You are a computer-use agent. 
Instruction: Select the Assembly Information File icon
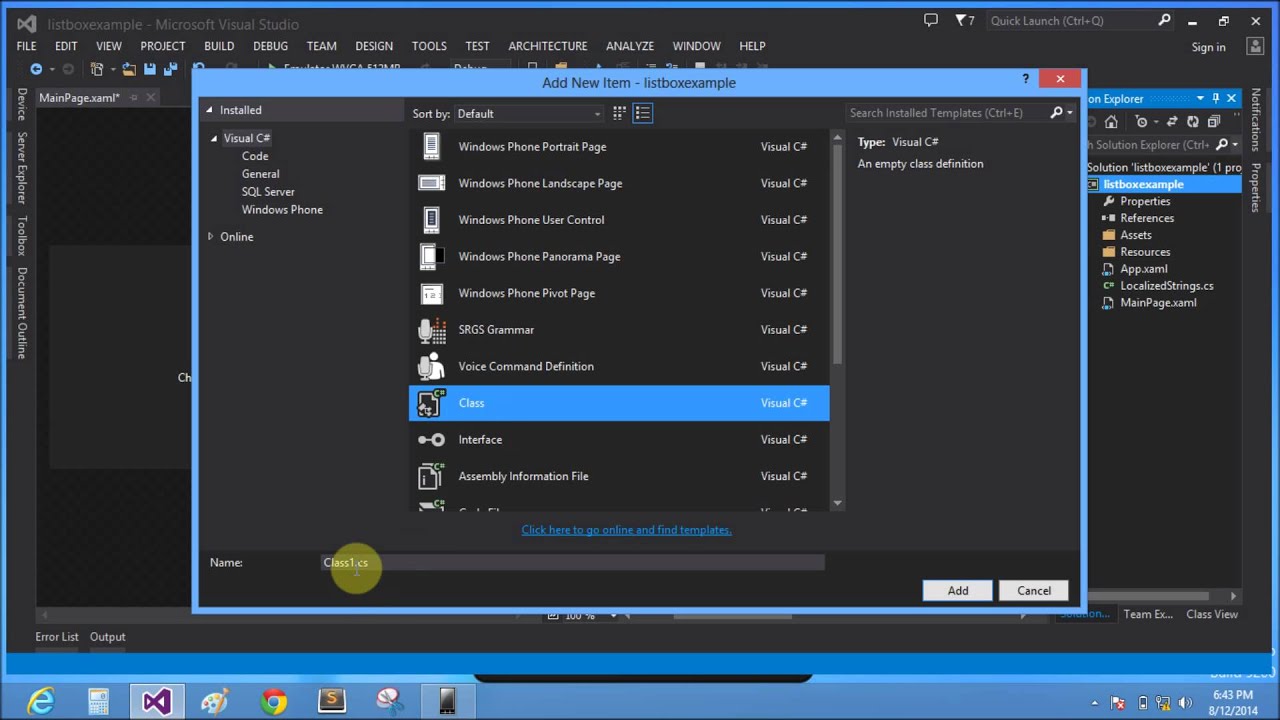(431, 476)
